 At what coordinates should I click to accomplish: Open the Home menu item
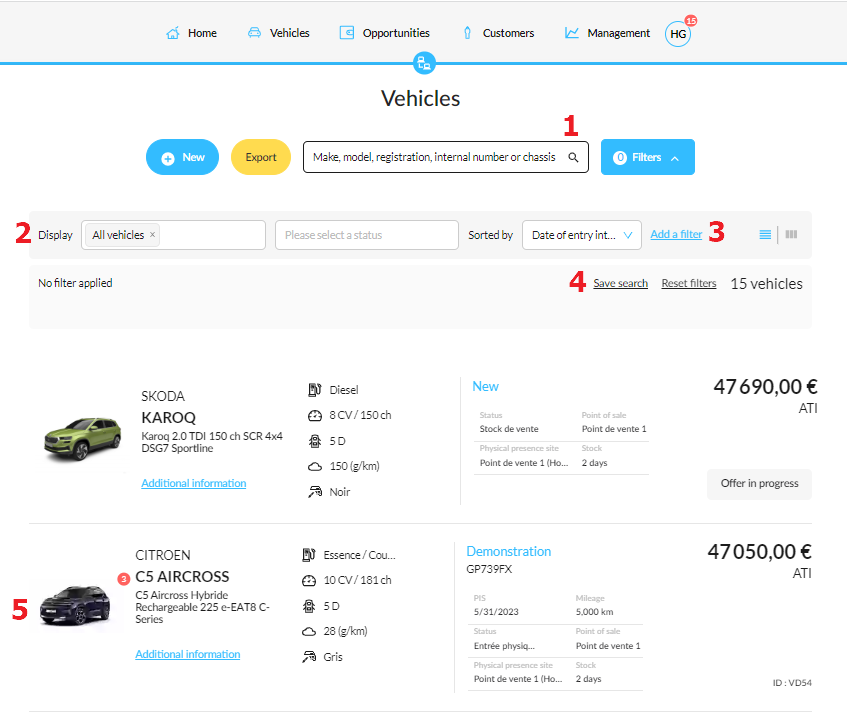pyautogui.click(x=191, y=33)
